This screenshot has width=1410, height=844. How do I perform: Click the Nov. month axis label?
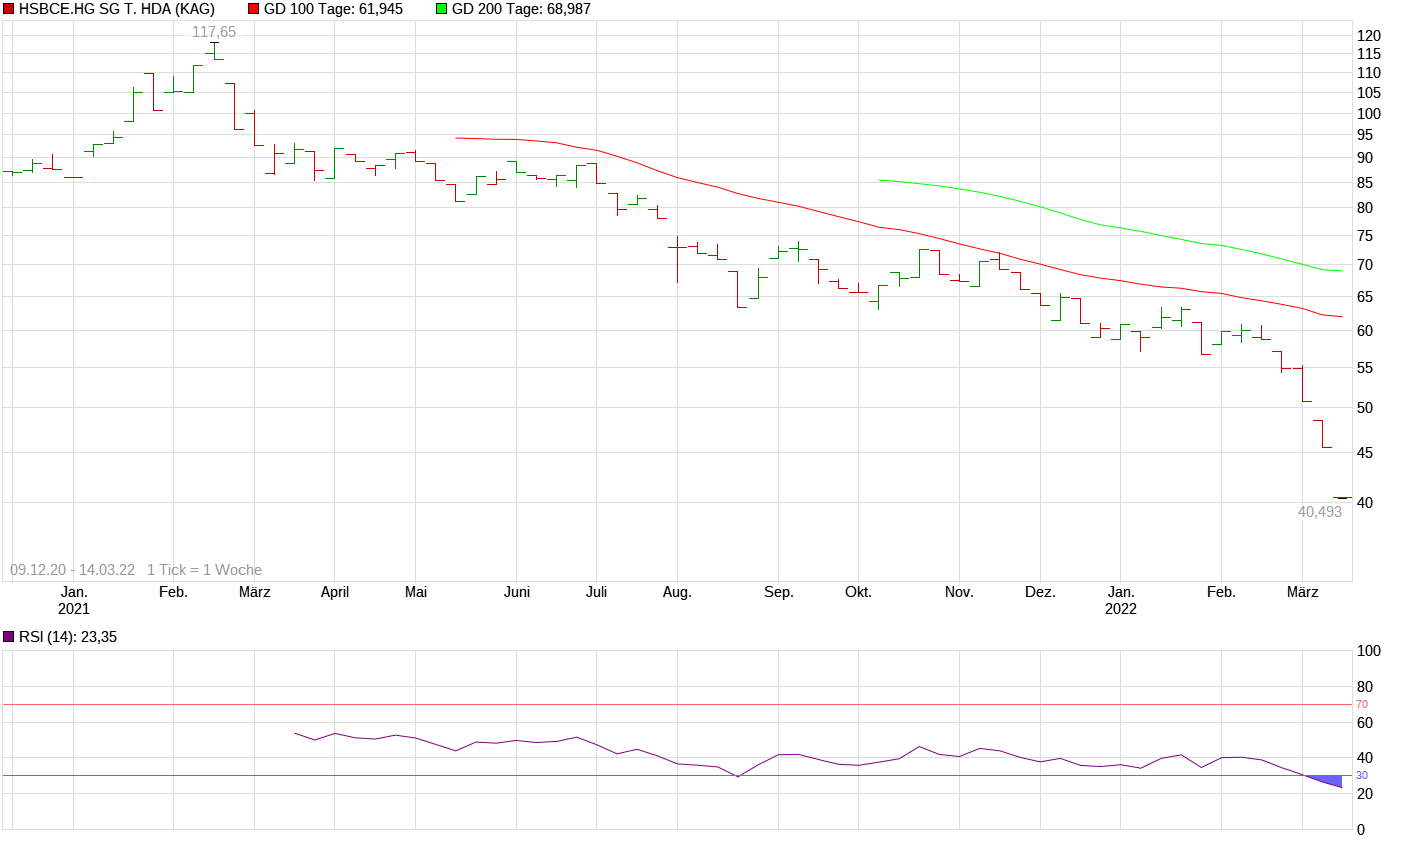[959, 592]
